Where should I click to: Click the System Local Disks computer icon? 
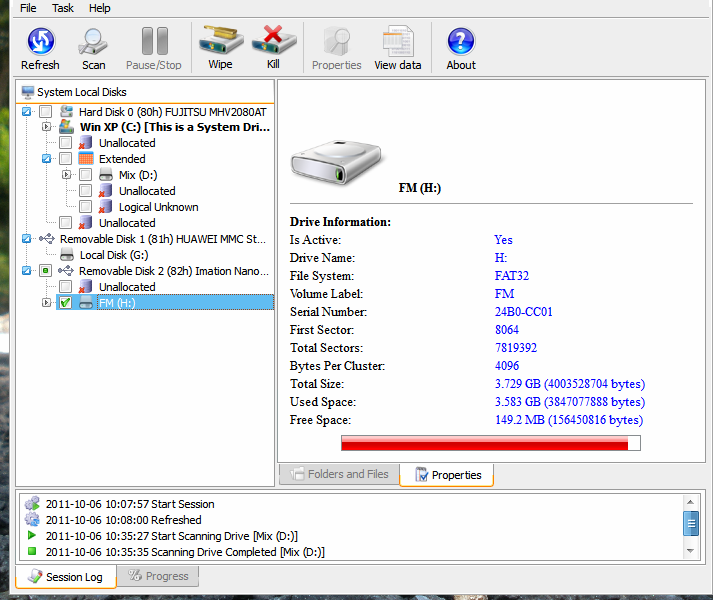(27, 92)
